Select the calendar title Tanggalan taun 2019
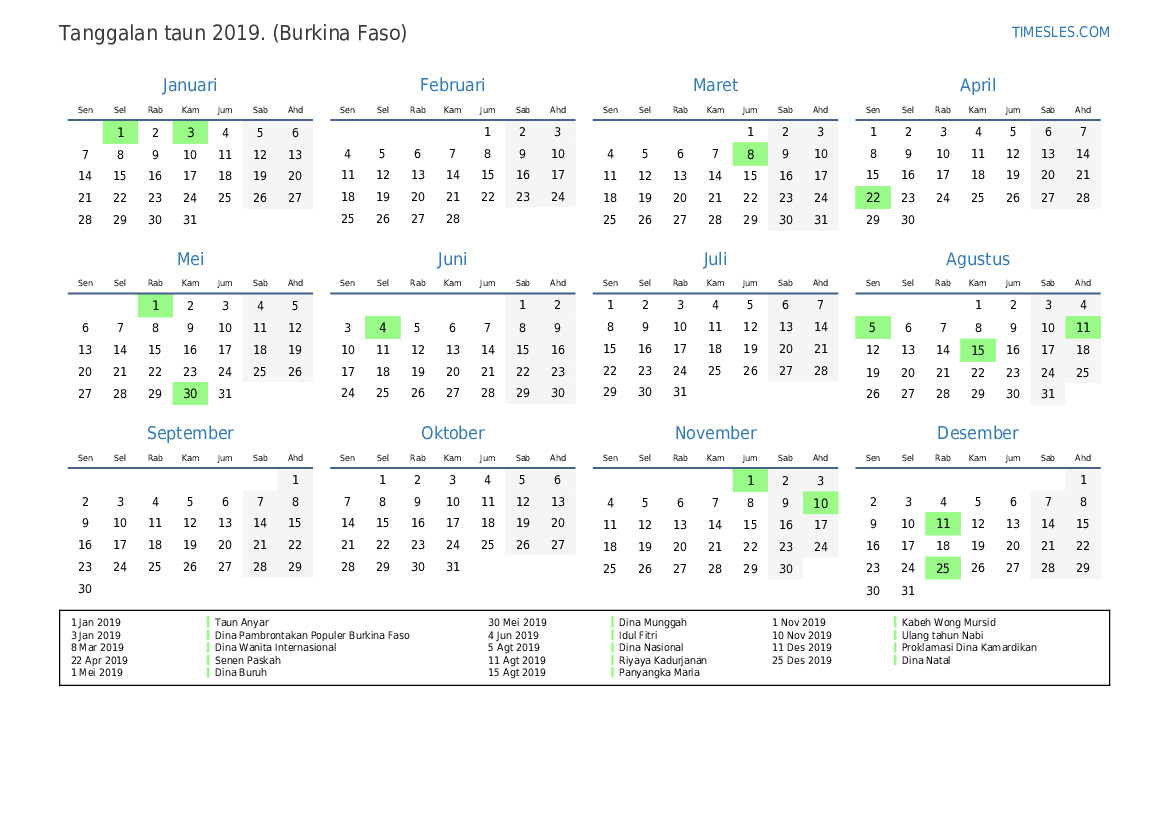 (x=233, y=33)
